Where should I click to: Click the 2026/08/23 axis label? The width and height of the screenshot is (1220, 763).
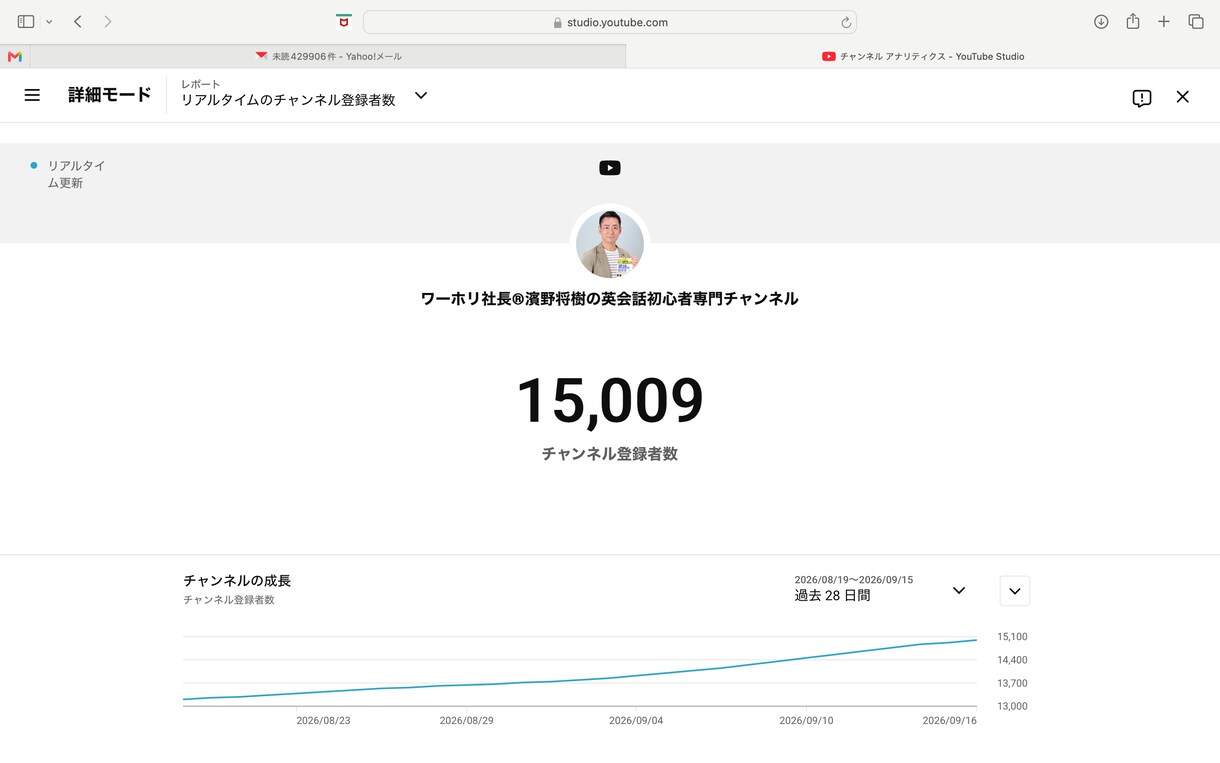[x=323, y=721]
